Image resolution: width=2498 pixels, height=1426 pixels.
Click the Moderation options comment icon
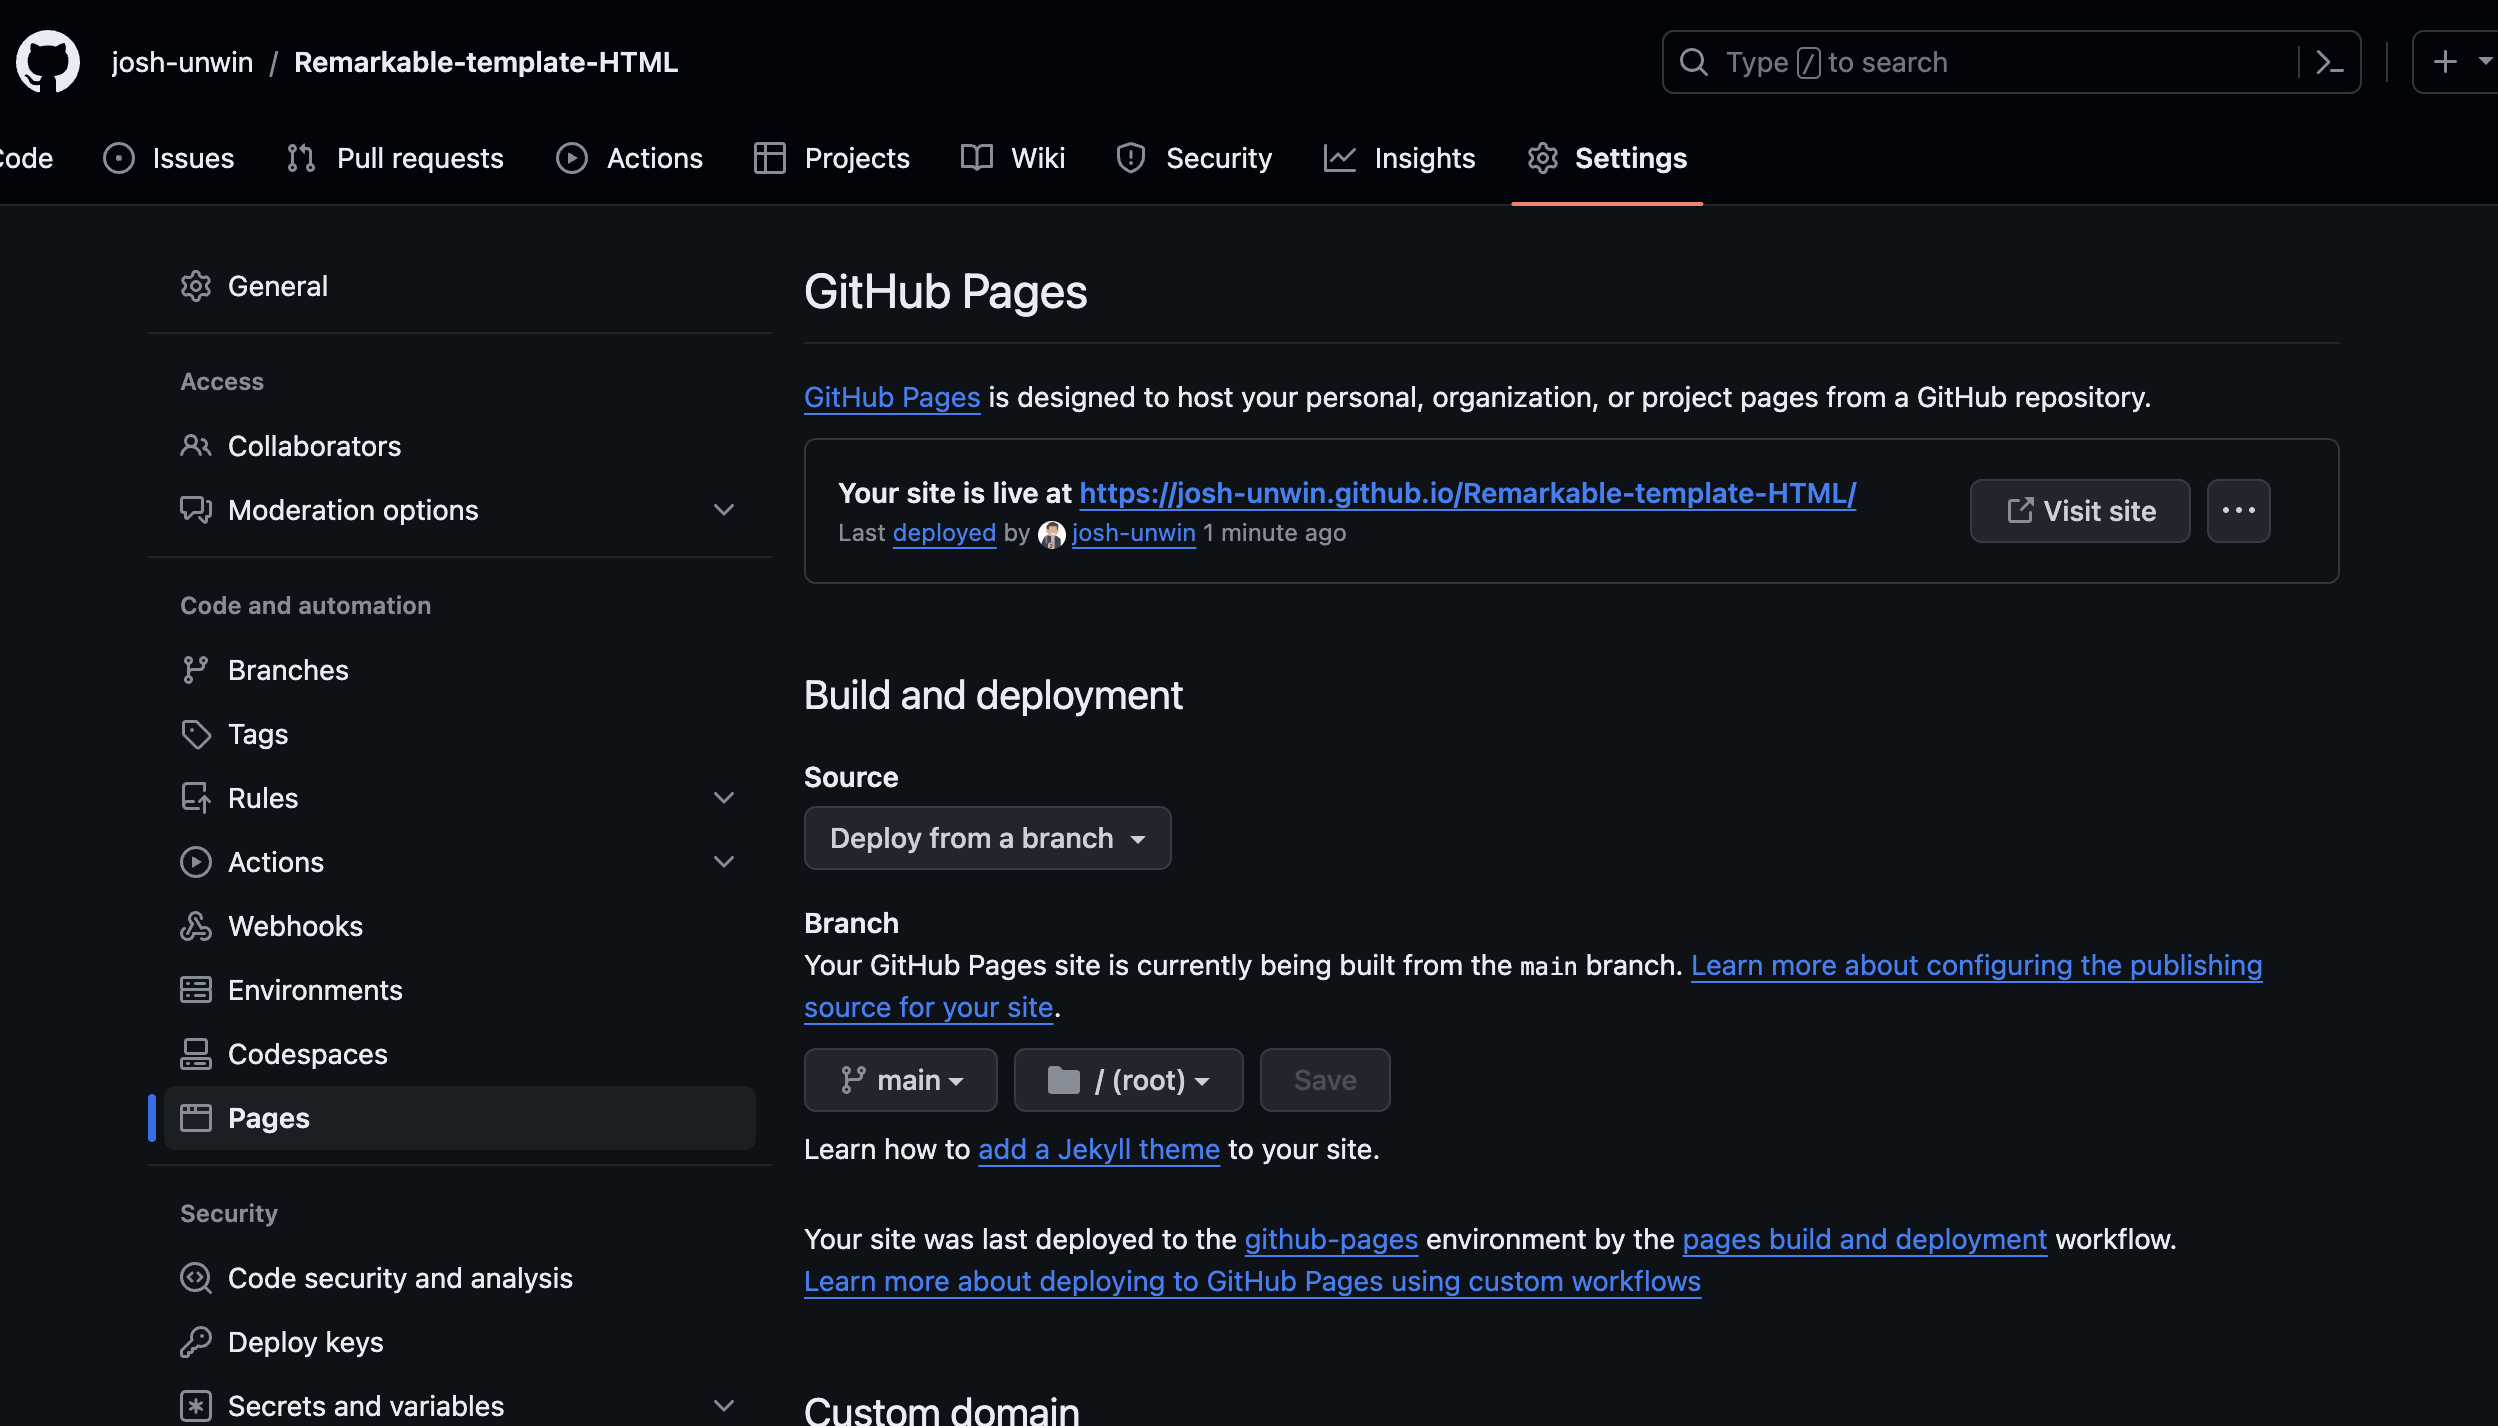click(x=196, y=510)
